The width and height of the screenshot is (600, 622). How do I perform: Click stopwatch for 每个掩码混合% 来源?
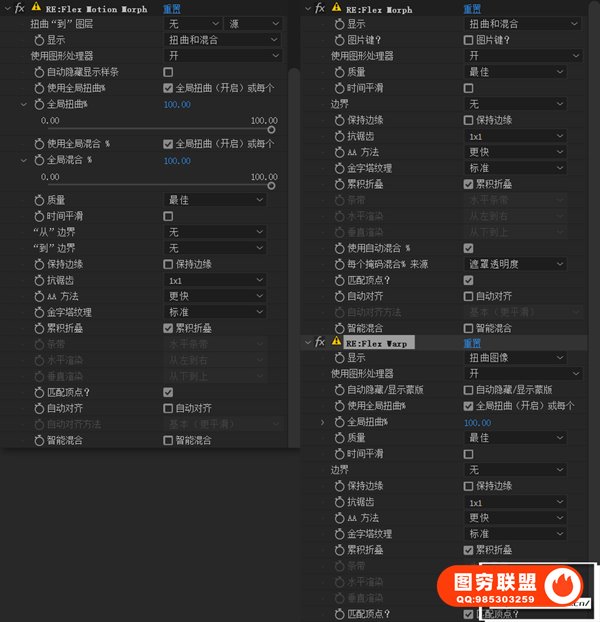(337, 264)
